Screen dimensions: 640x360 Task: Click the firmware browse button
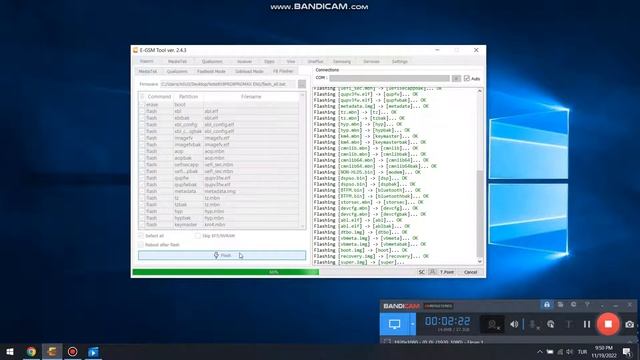tap(302, 84)
